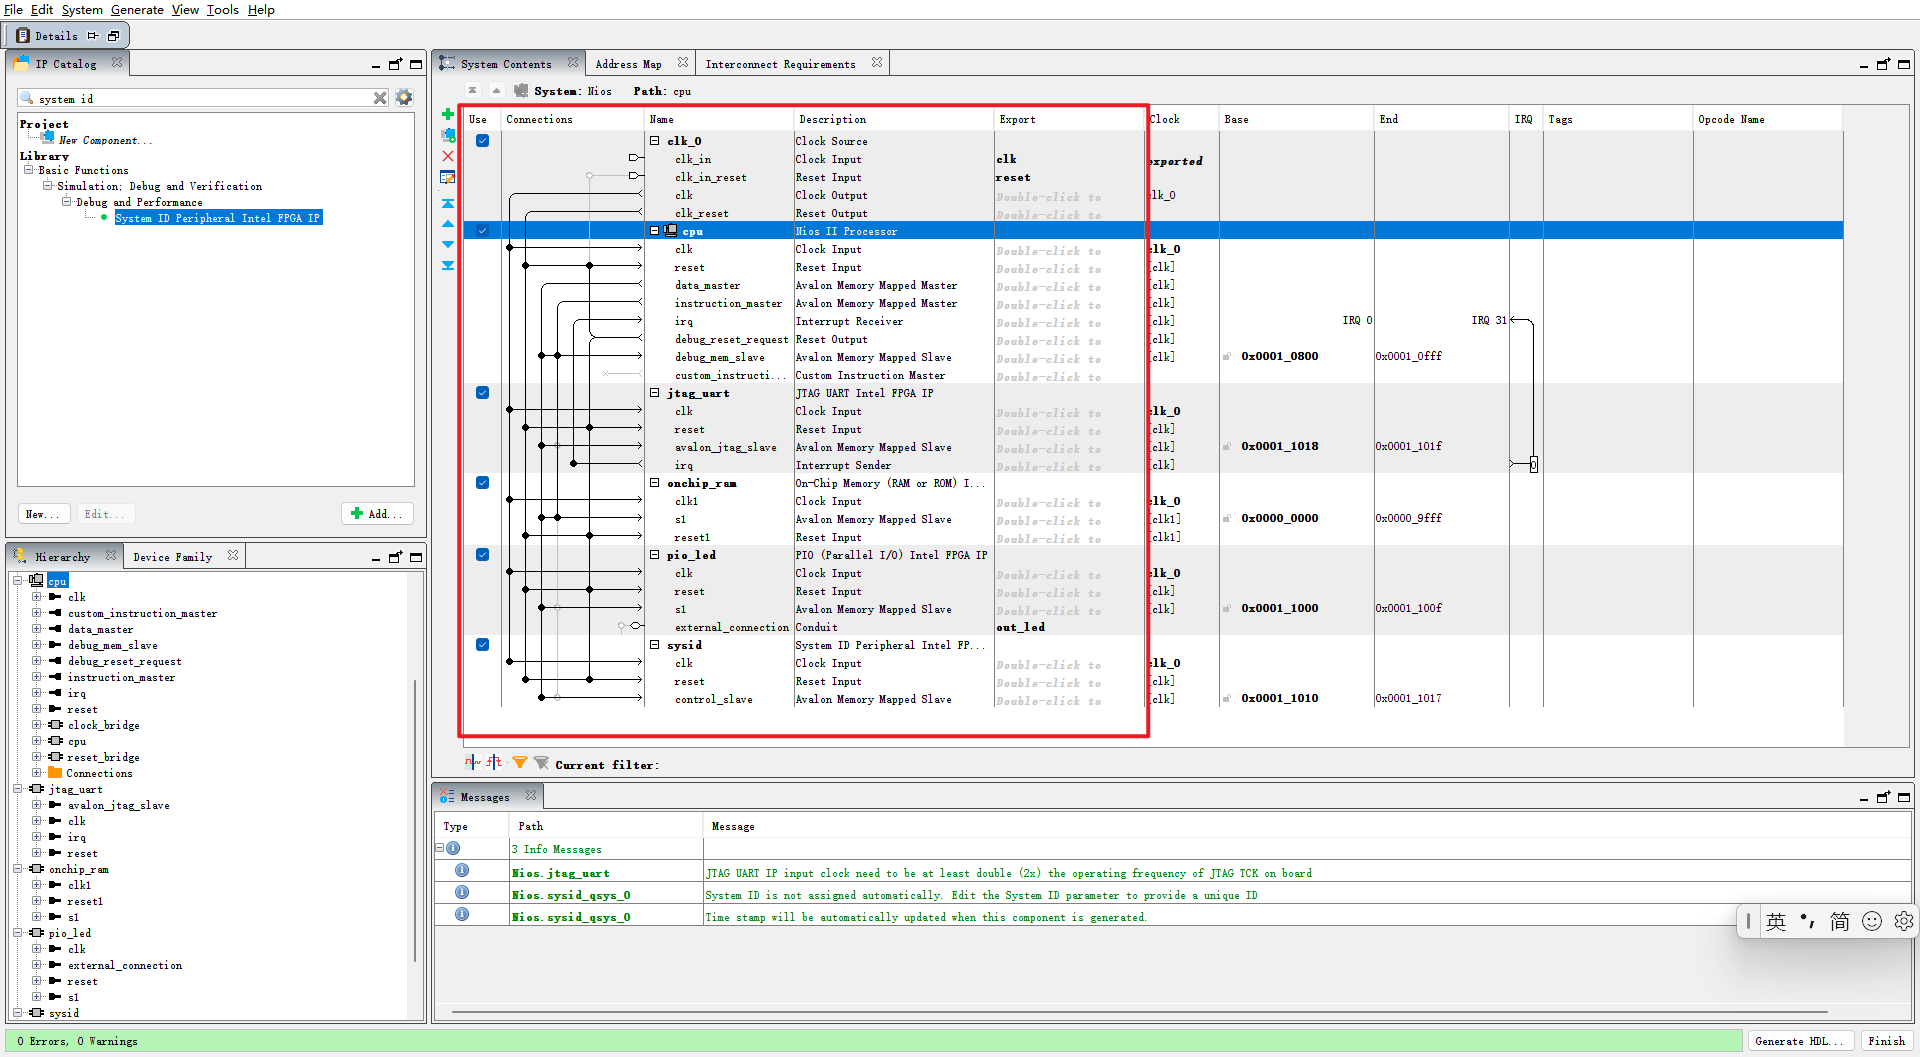Expand data_master in Hierarchy tree
Image resolution: width=1920 pixels, height=1057 pixels.
pos(36,629)
